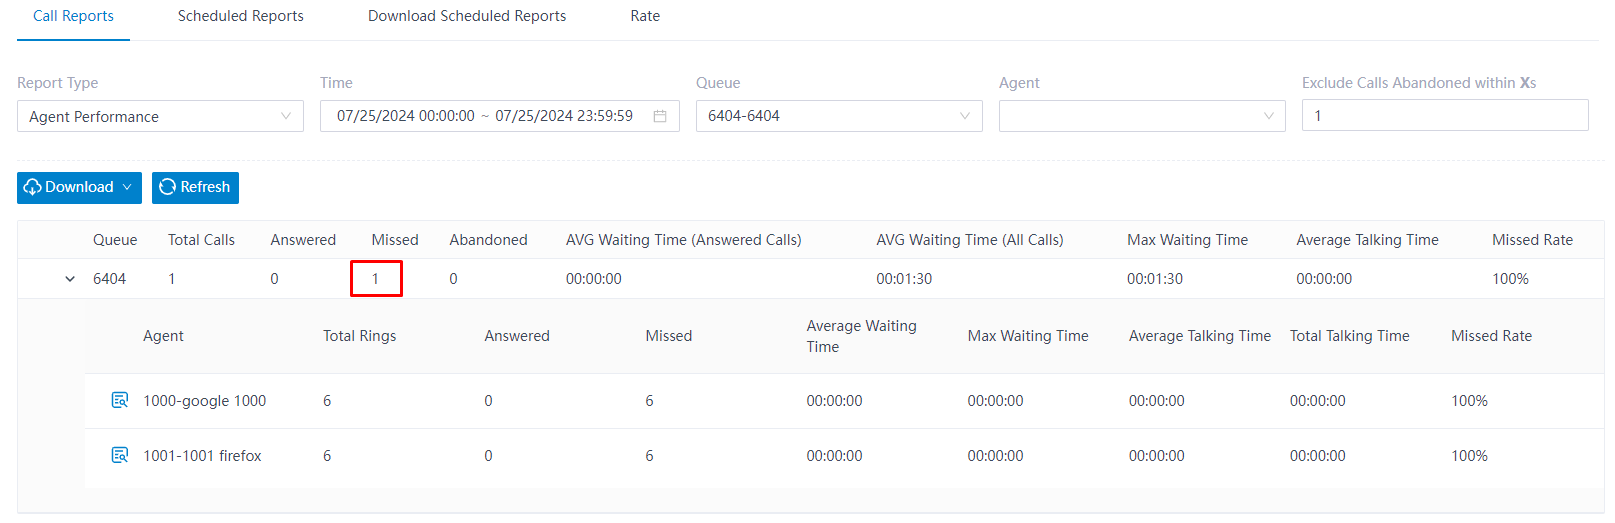Screen dimensions: 1615x523
Task: Open the Report Type dropdown
Action: pos(160,116)
